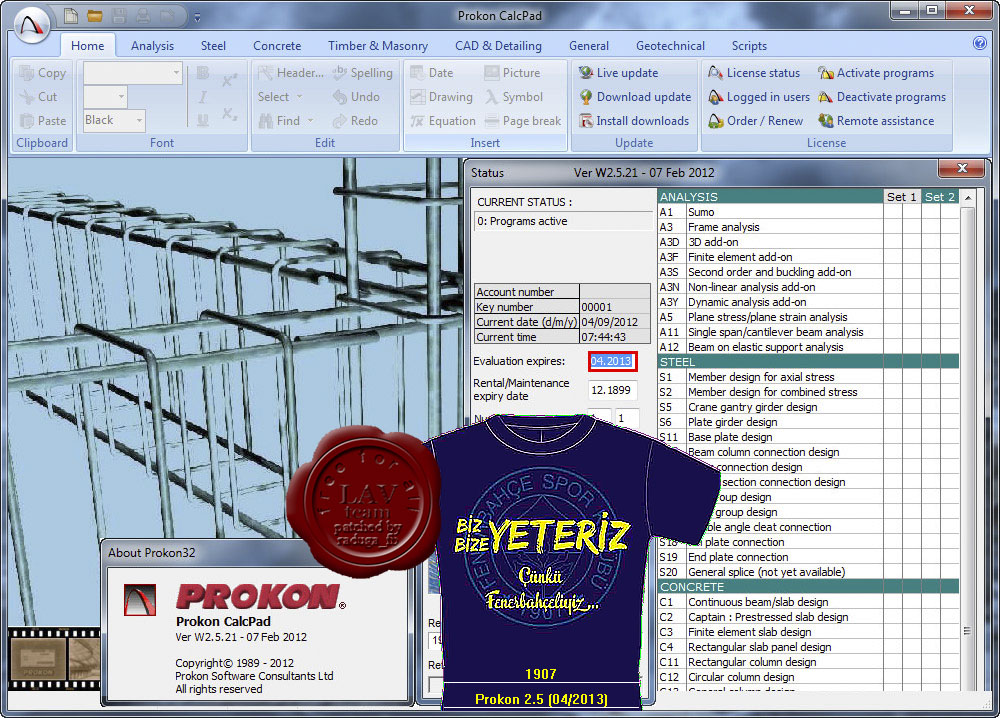
Task: Open file using the folder icon
Action: tap(95, 16)
